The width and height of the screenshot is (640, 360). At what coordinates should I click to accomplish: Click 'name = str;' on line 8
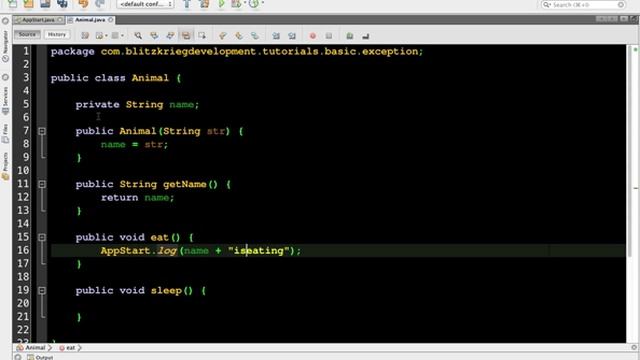point(134,144)
